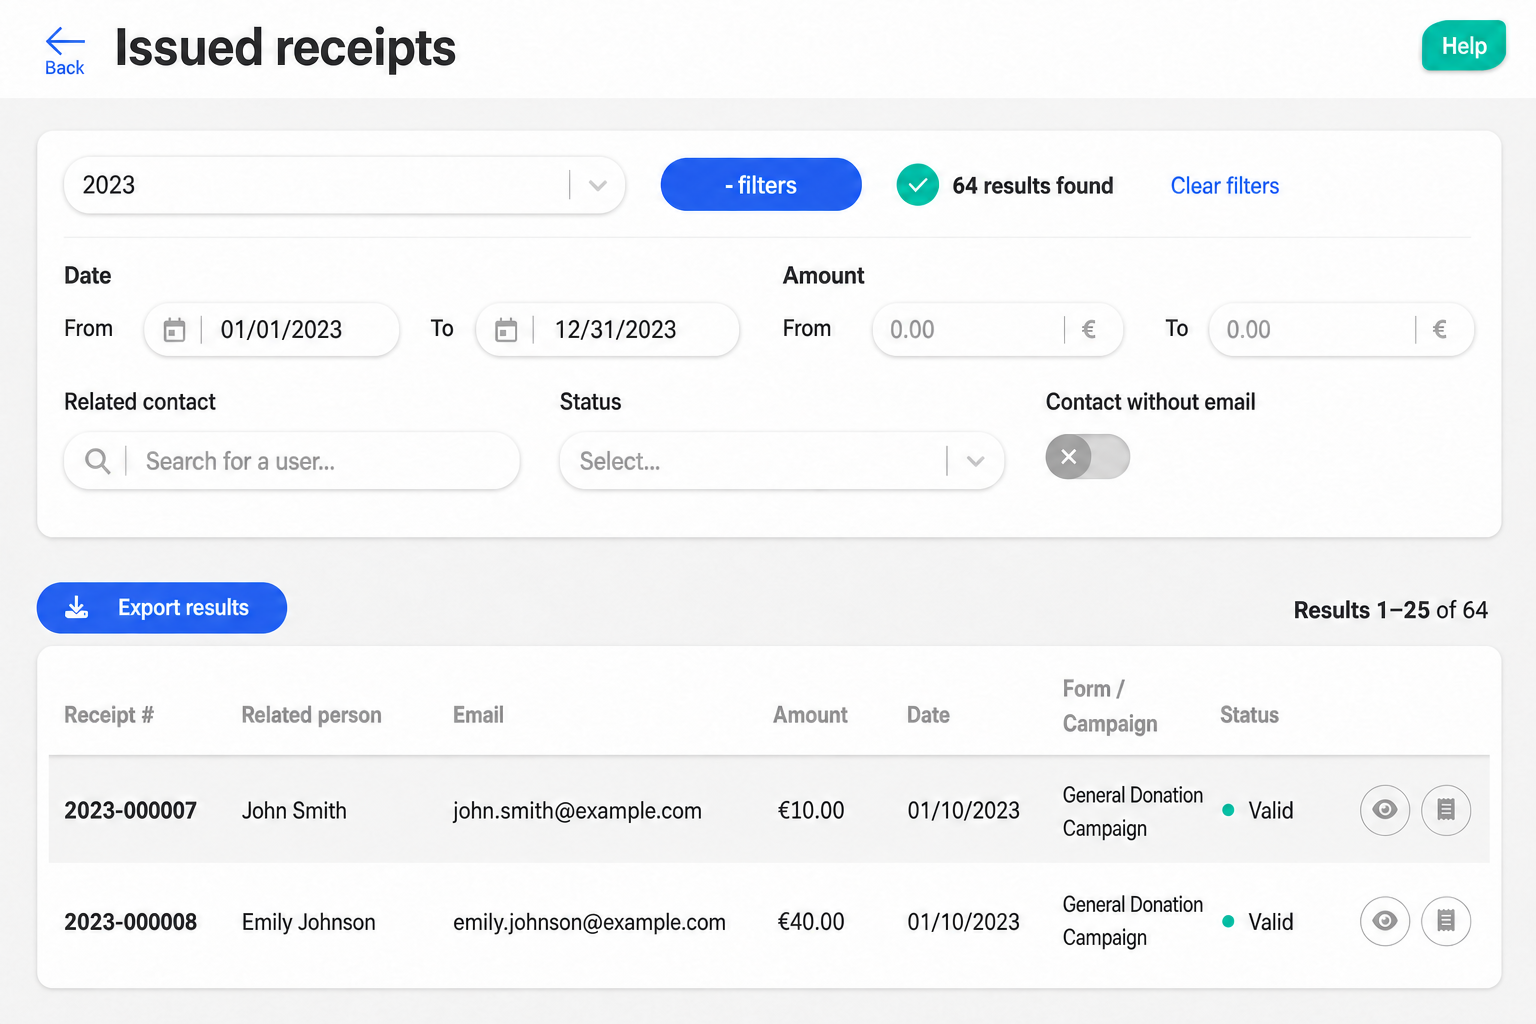This screenshot has width=1536, height=1024.
Task: View receipt 2023-000008 with eye icon
Action: pos(1385,921)
